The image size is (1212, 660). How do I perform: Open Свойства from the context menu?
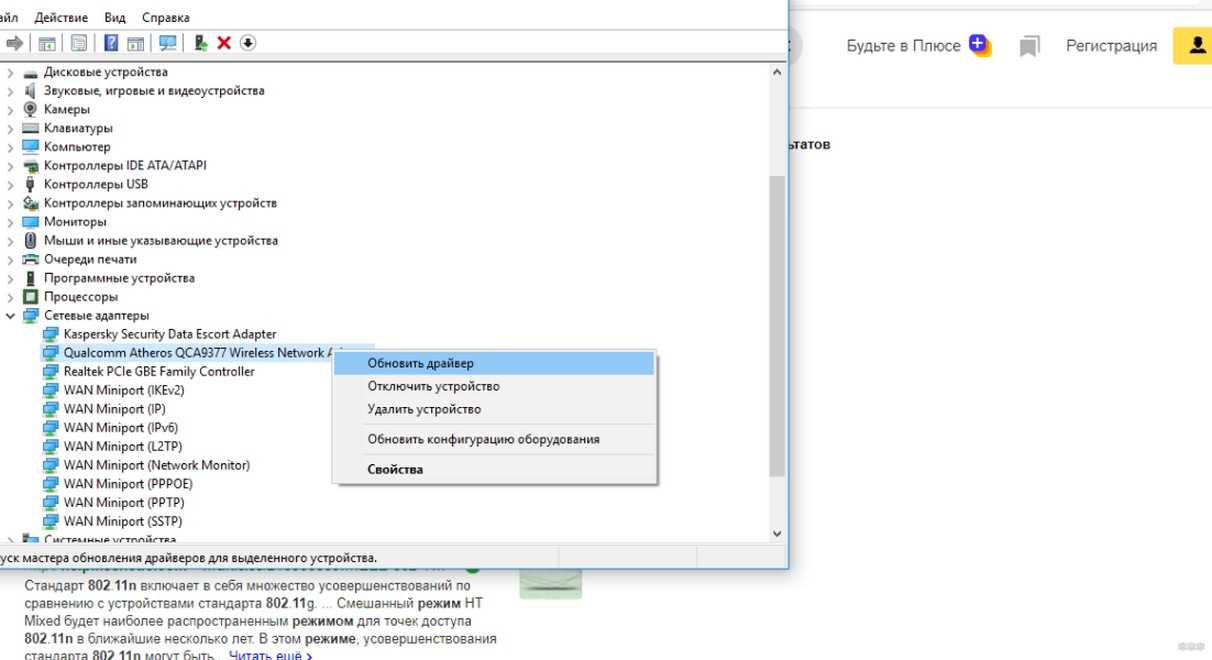pyautogui.click(x=395, y=469)
